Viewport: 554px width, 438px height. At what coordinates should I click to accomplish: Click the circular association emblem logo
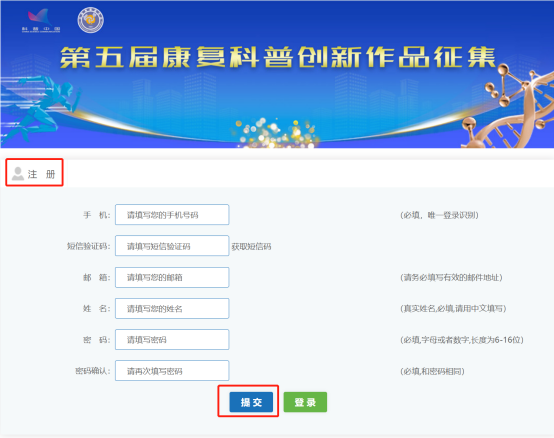tap(90, 20)
